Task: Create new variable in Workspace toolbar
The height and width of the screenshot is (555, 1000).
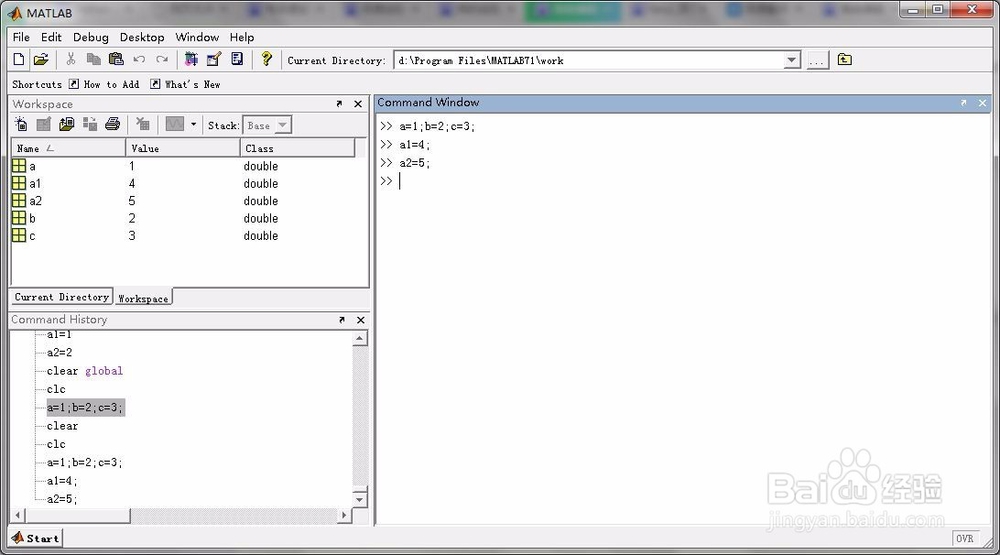Action: click(21, 124)
